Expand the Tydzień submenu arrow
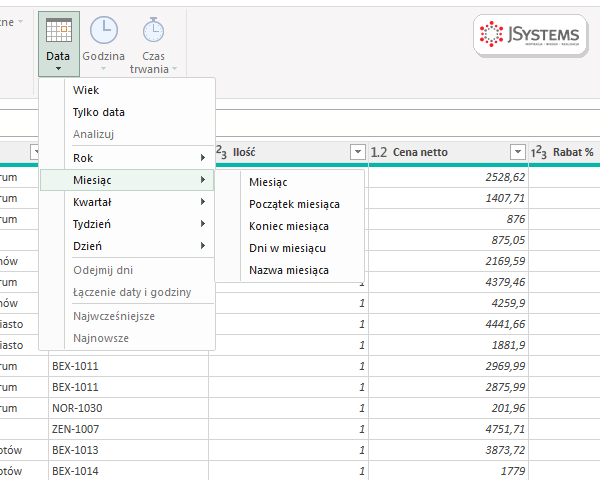The image size is (600, 480). (203, 224)
